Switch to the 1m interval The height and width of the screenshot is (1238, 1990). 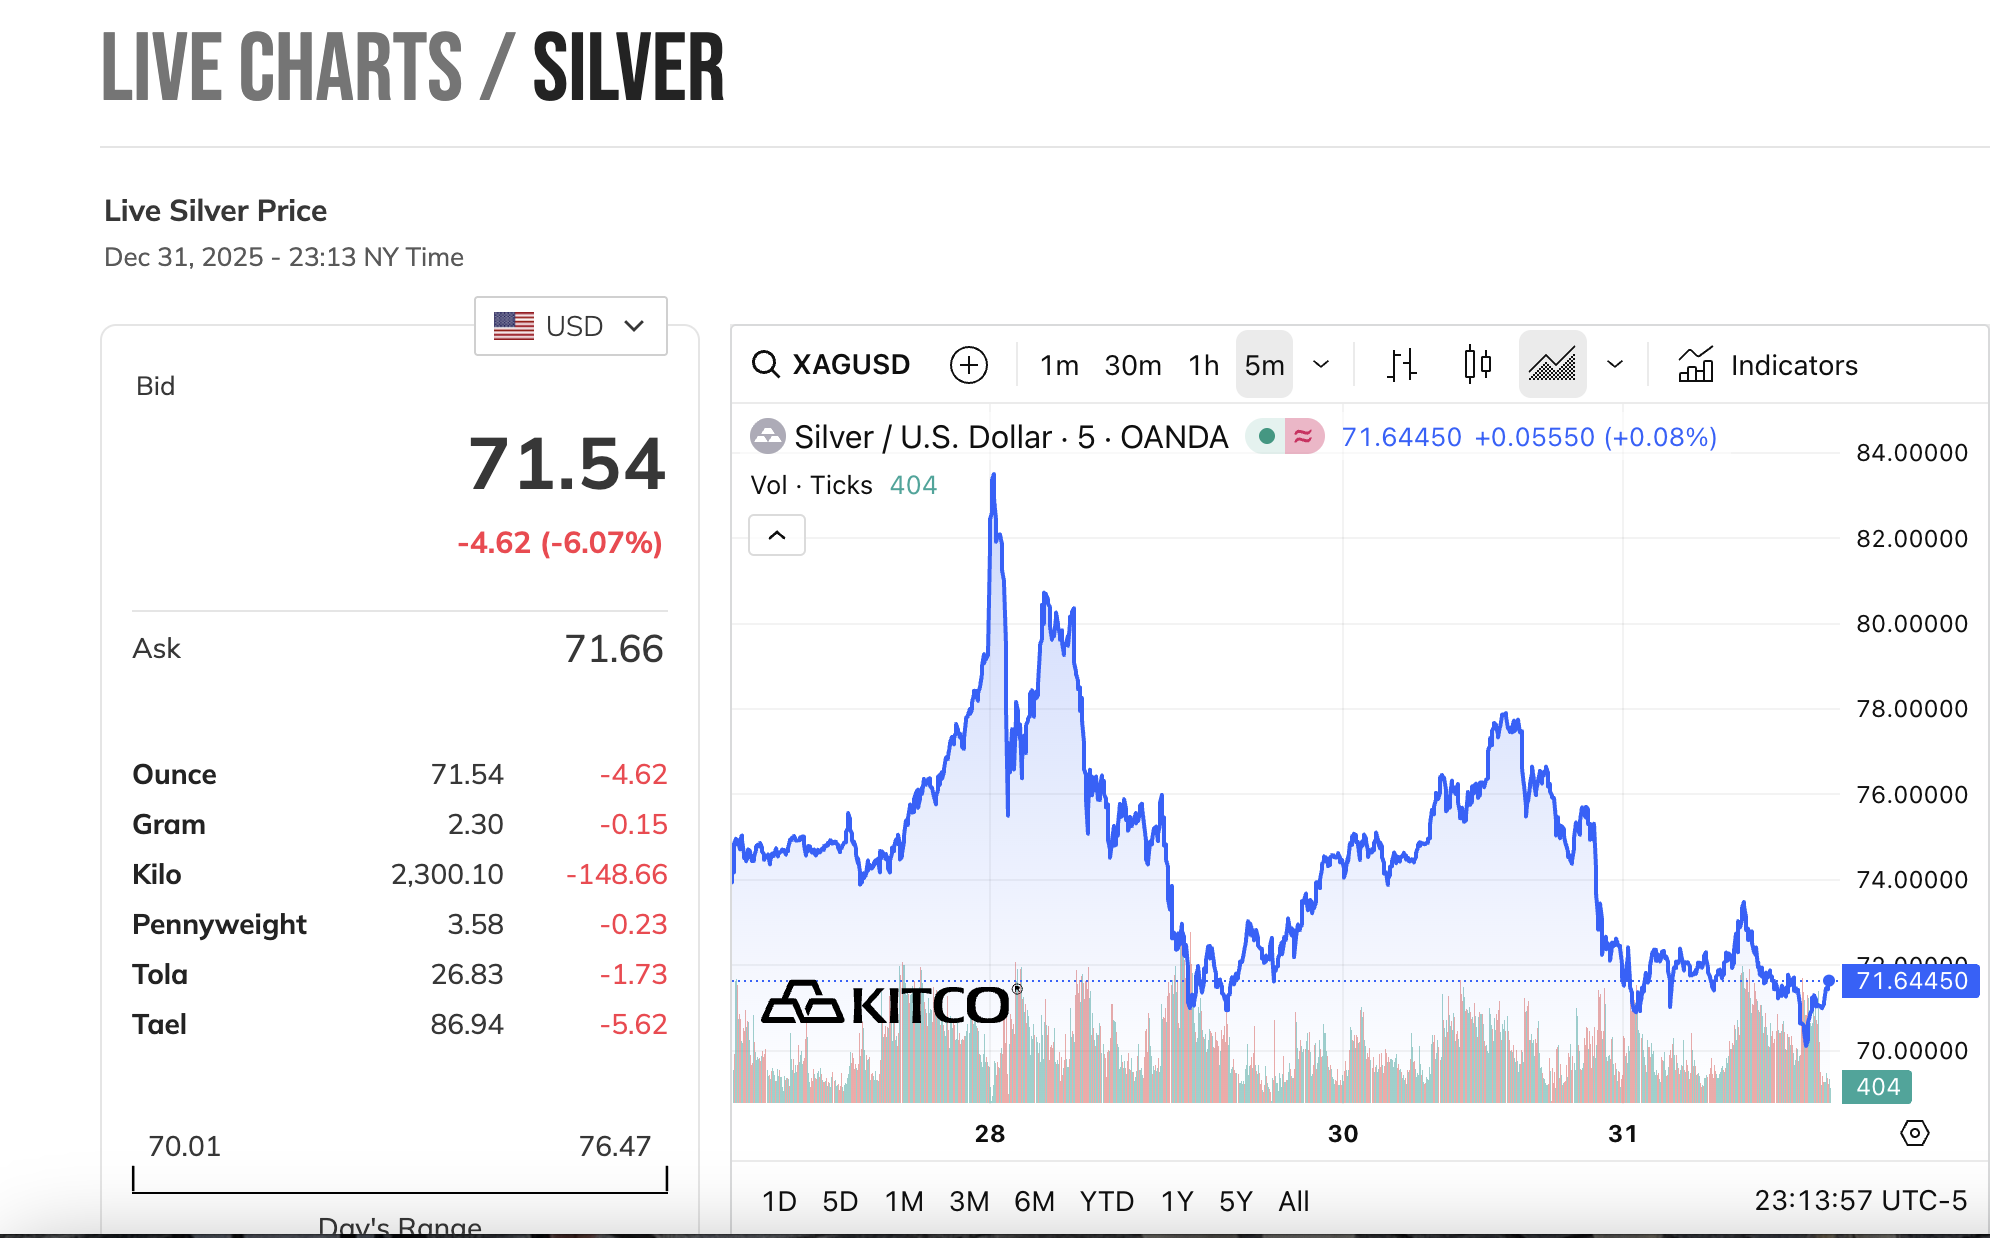tap(1059, 365)
